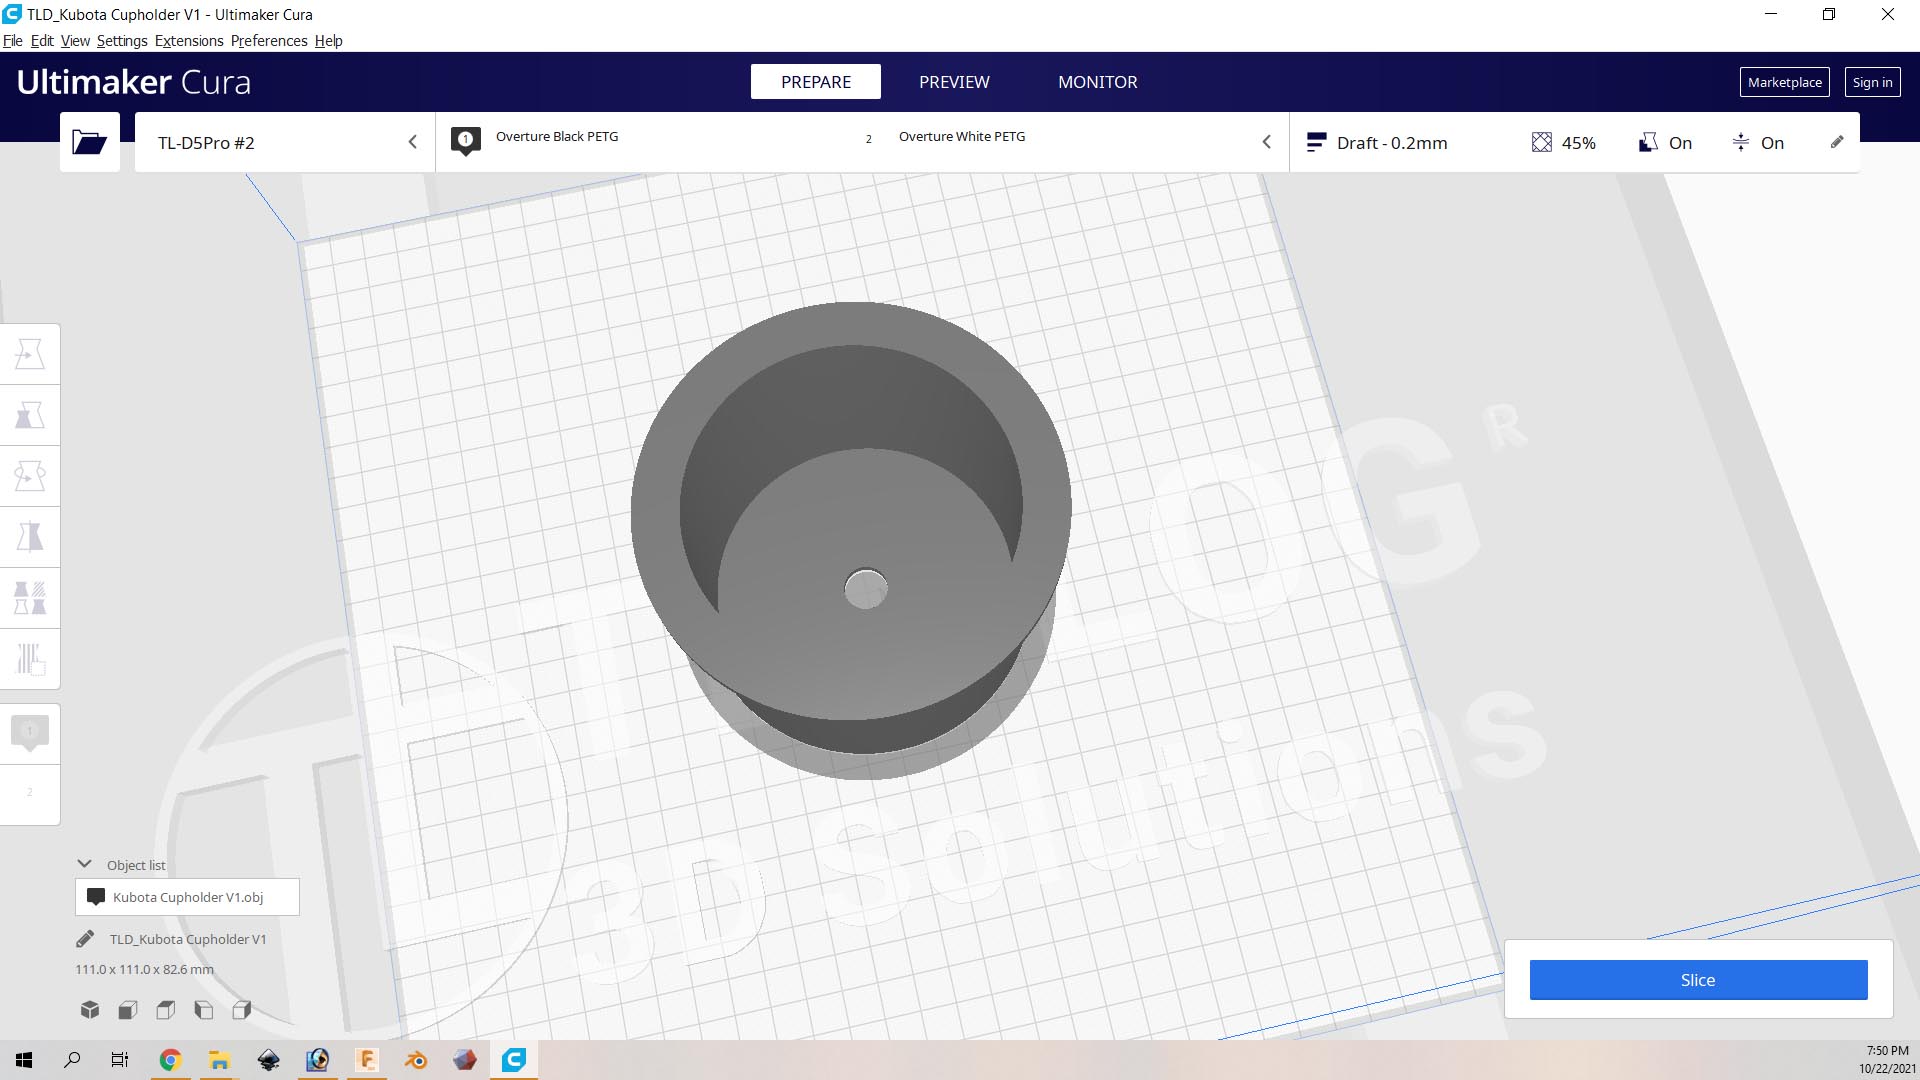
Task: Select extruder 2 button in sidebar
Action: [x=30, y=794]
